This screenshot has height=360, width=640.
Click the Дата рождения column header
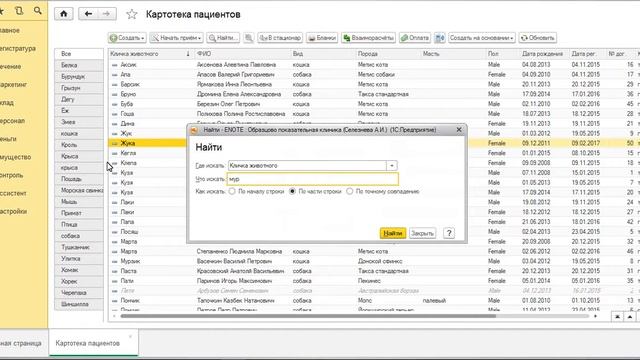542,54
